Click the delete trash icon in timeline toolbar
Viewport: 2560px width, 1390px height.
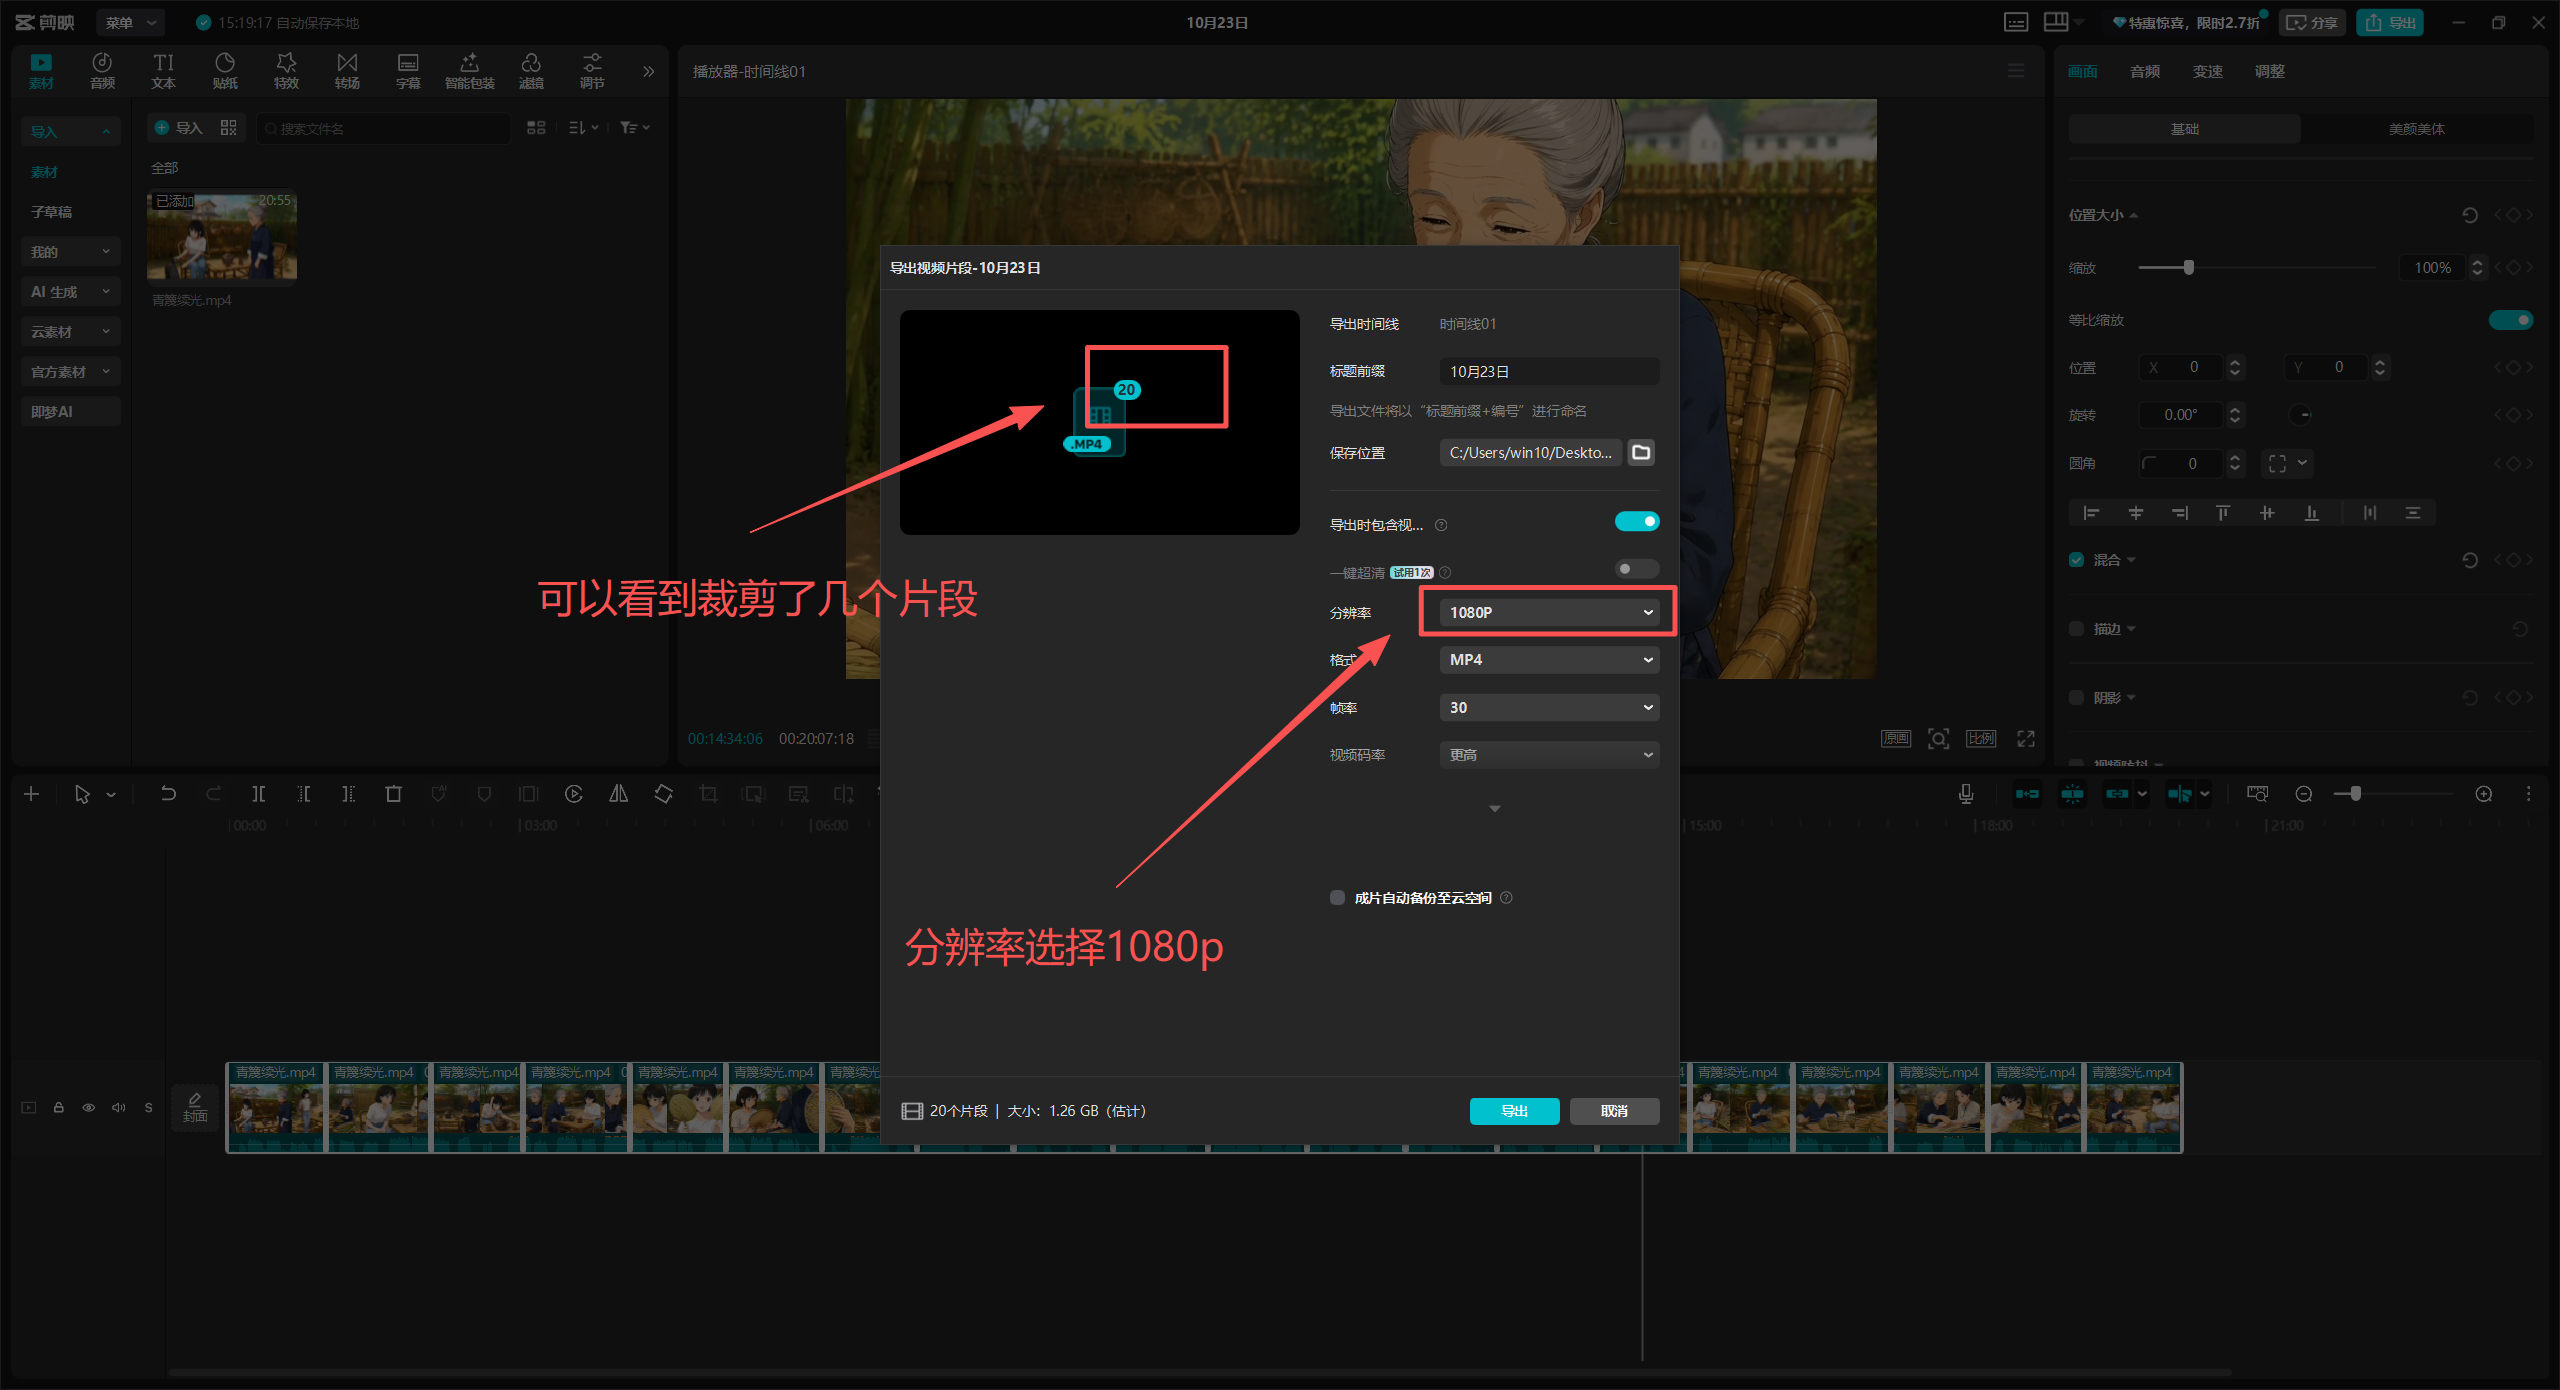(x=393, y=794)
